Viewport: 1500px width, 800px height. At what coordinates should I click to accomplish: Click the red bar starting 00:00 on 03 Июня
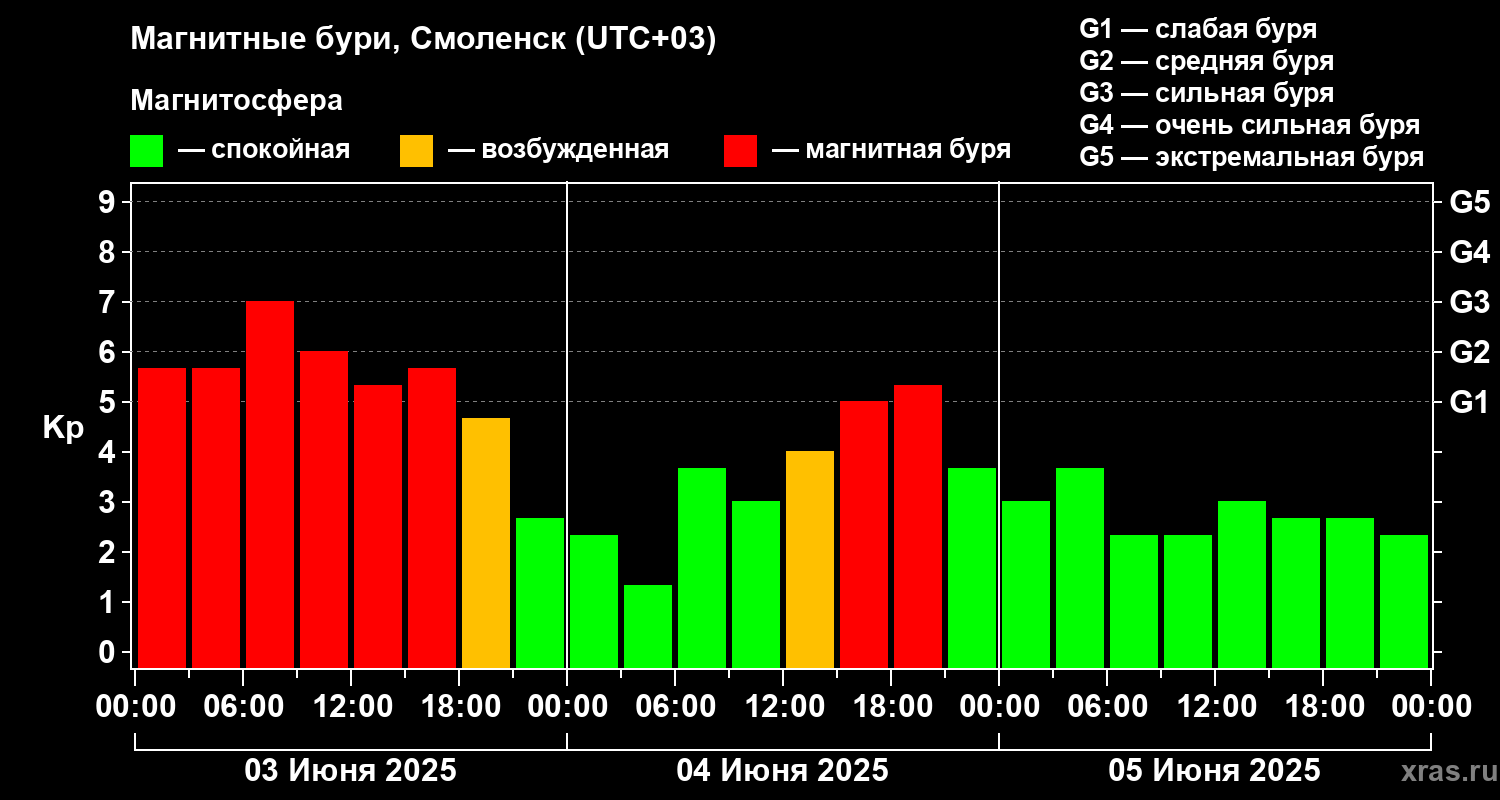162,518
